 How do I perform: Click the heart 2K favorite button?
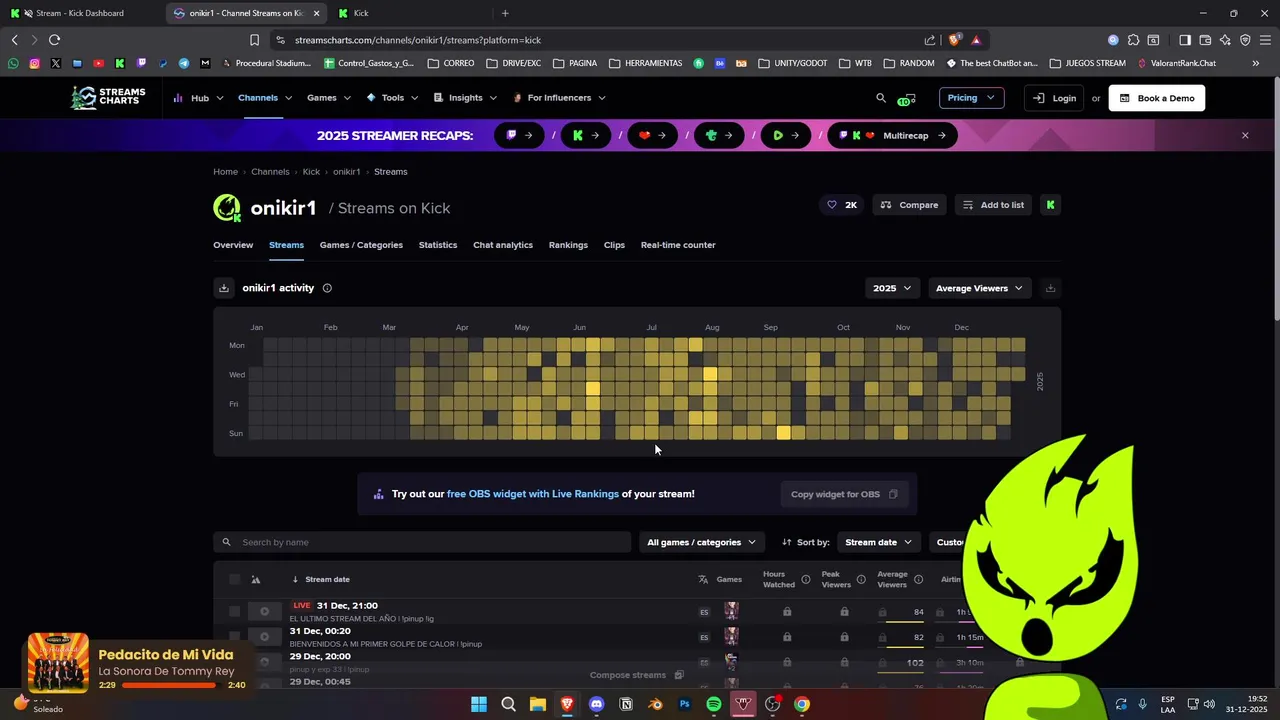tap(841, 205)
